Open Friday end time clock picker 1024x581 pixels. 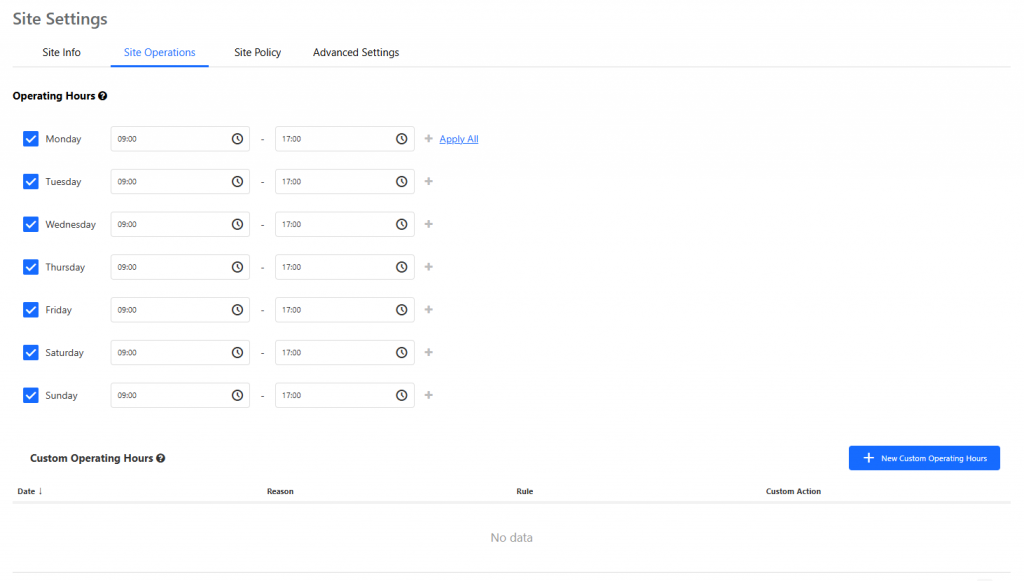coord(402,310)
